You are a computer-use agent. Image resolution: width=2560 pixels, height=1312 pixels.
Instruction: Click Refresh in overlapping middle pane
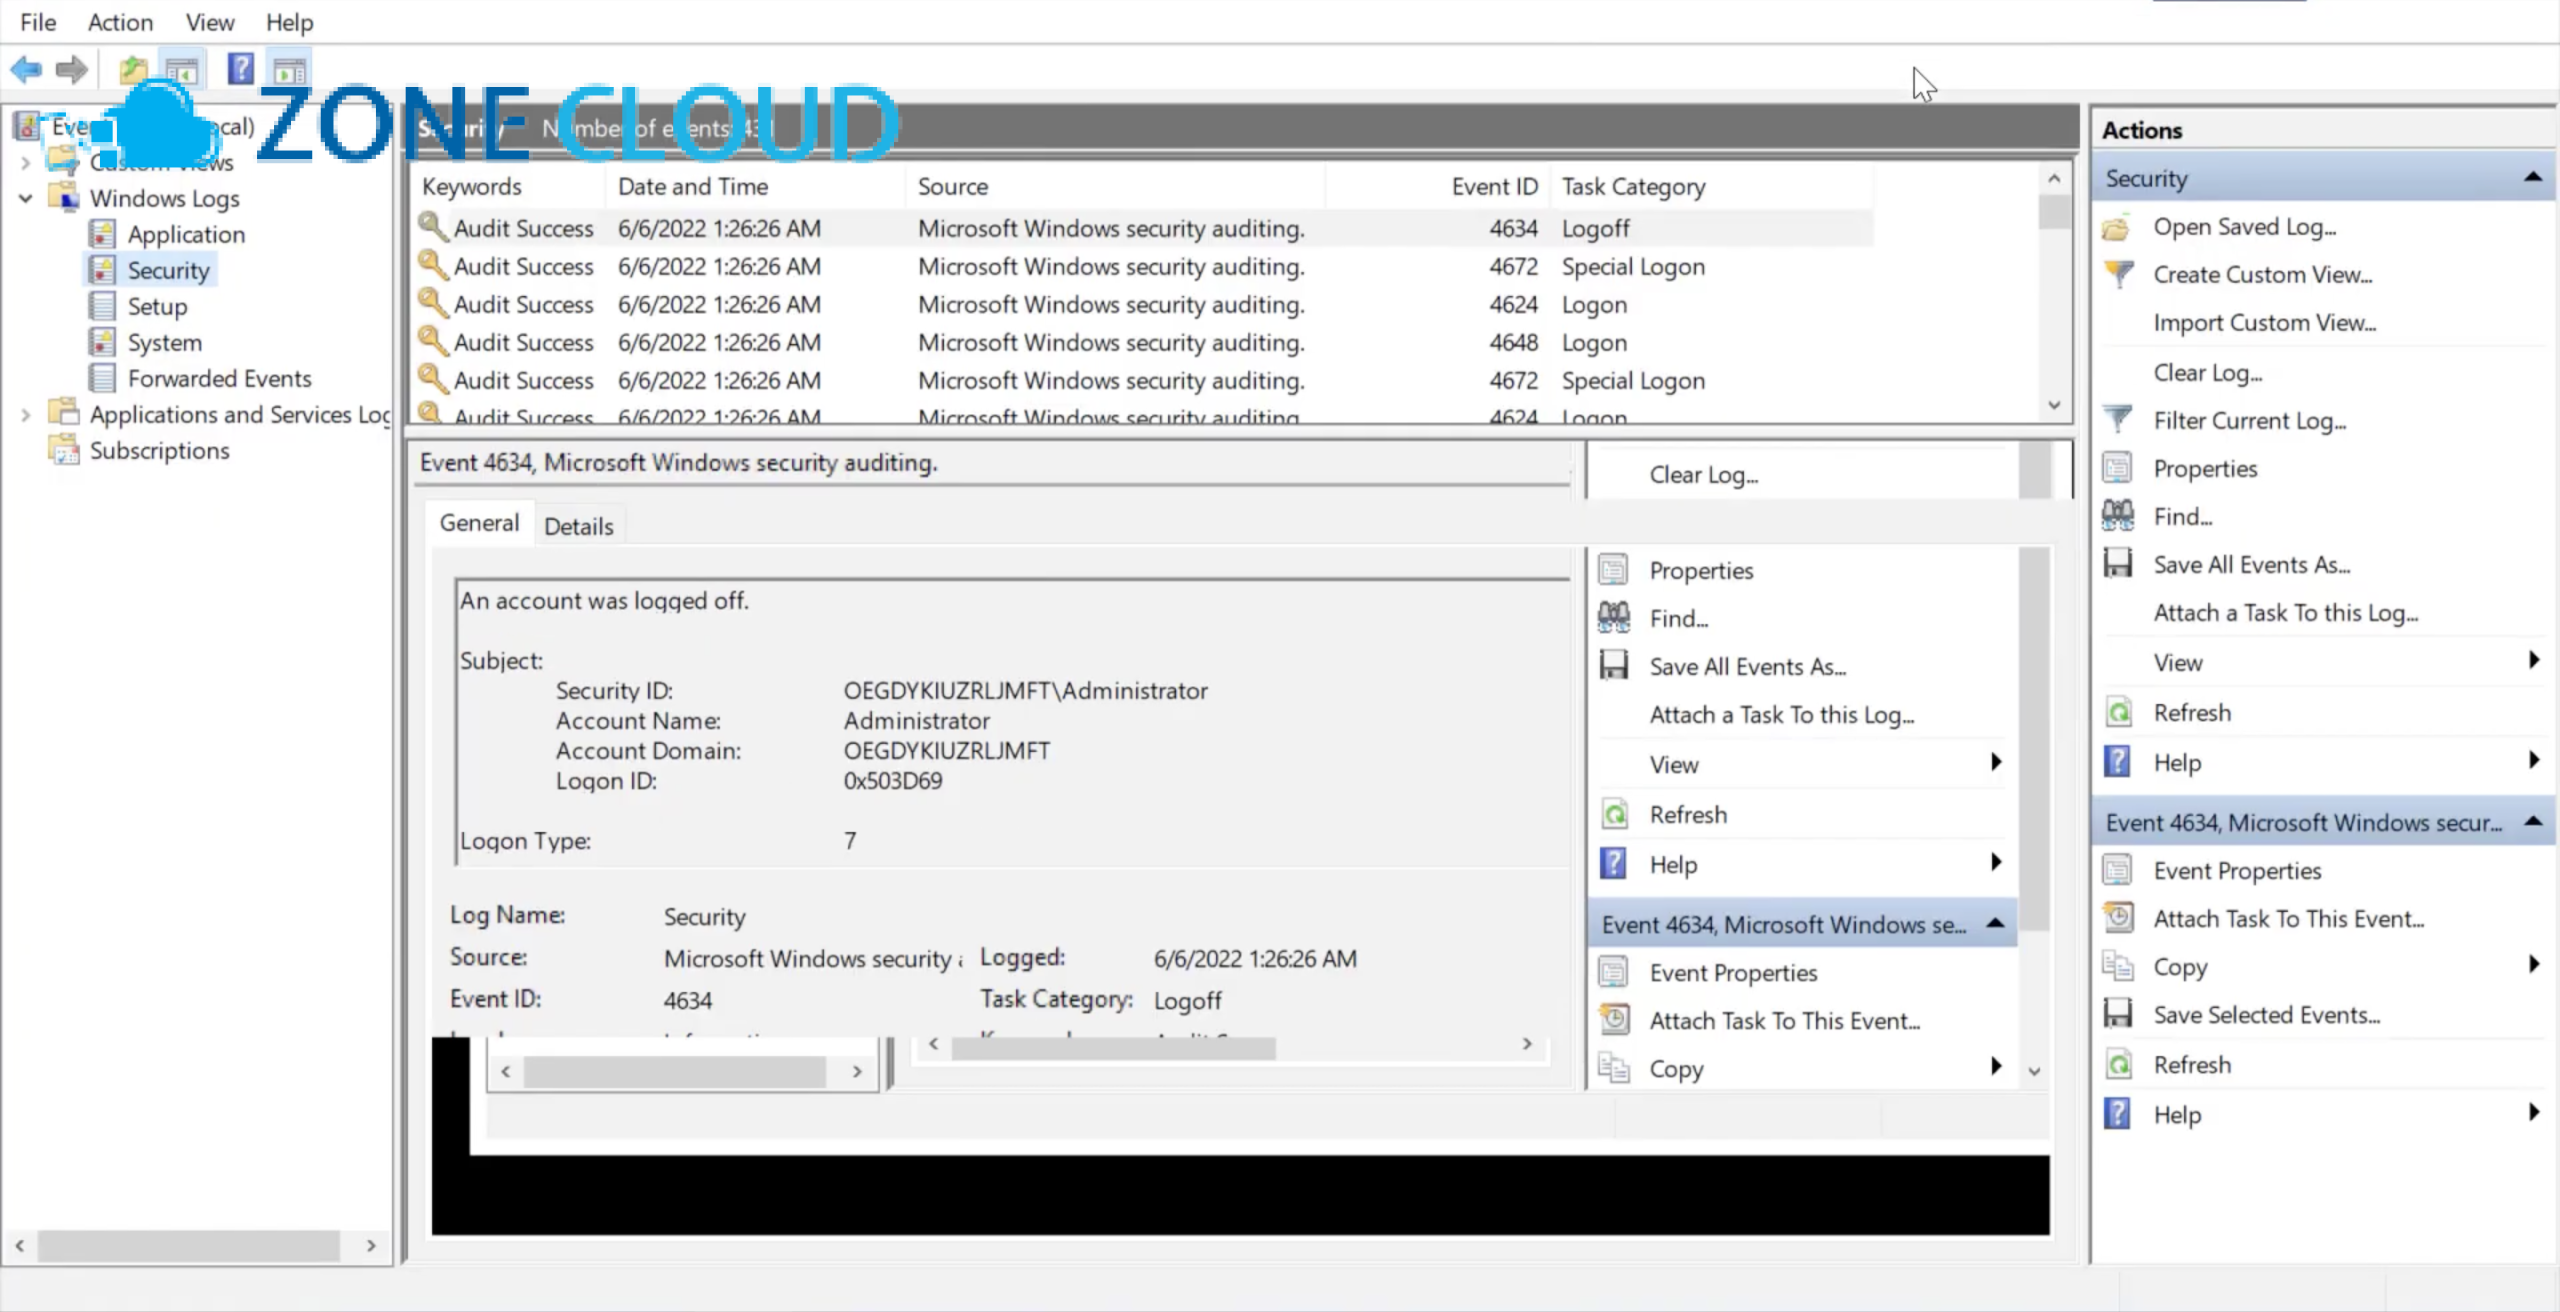(1688, 815)
